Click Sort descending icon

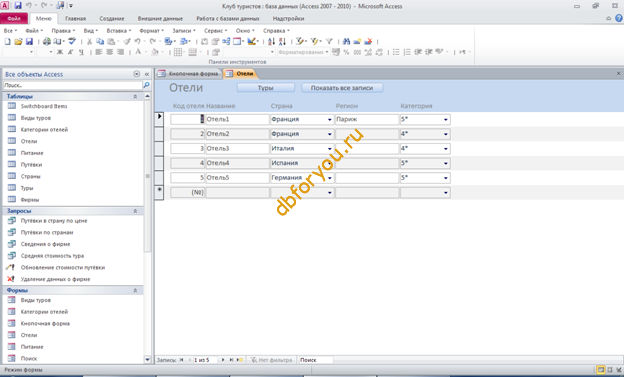coord(282,41)
